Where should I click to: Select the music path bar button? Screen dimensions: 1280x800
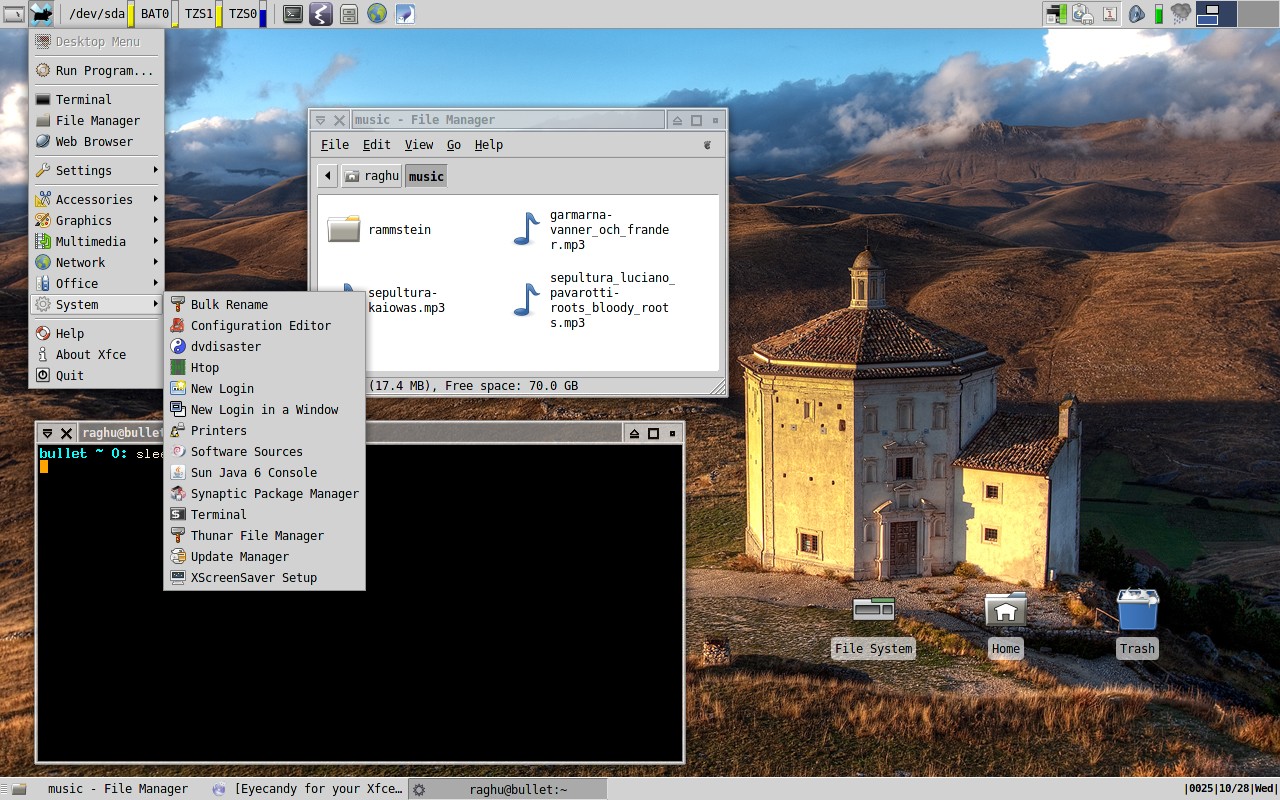426,176
